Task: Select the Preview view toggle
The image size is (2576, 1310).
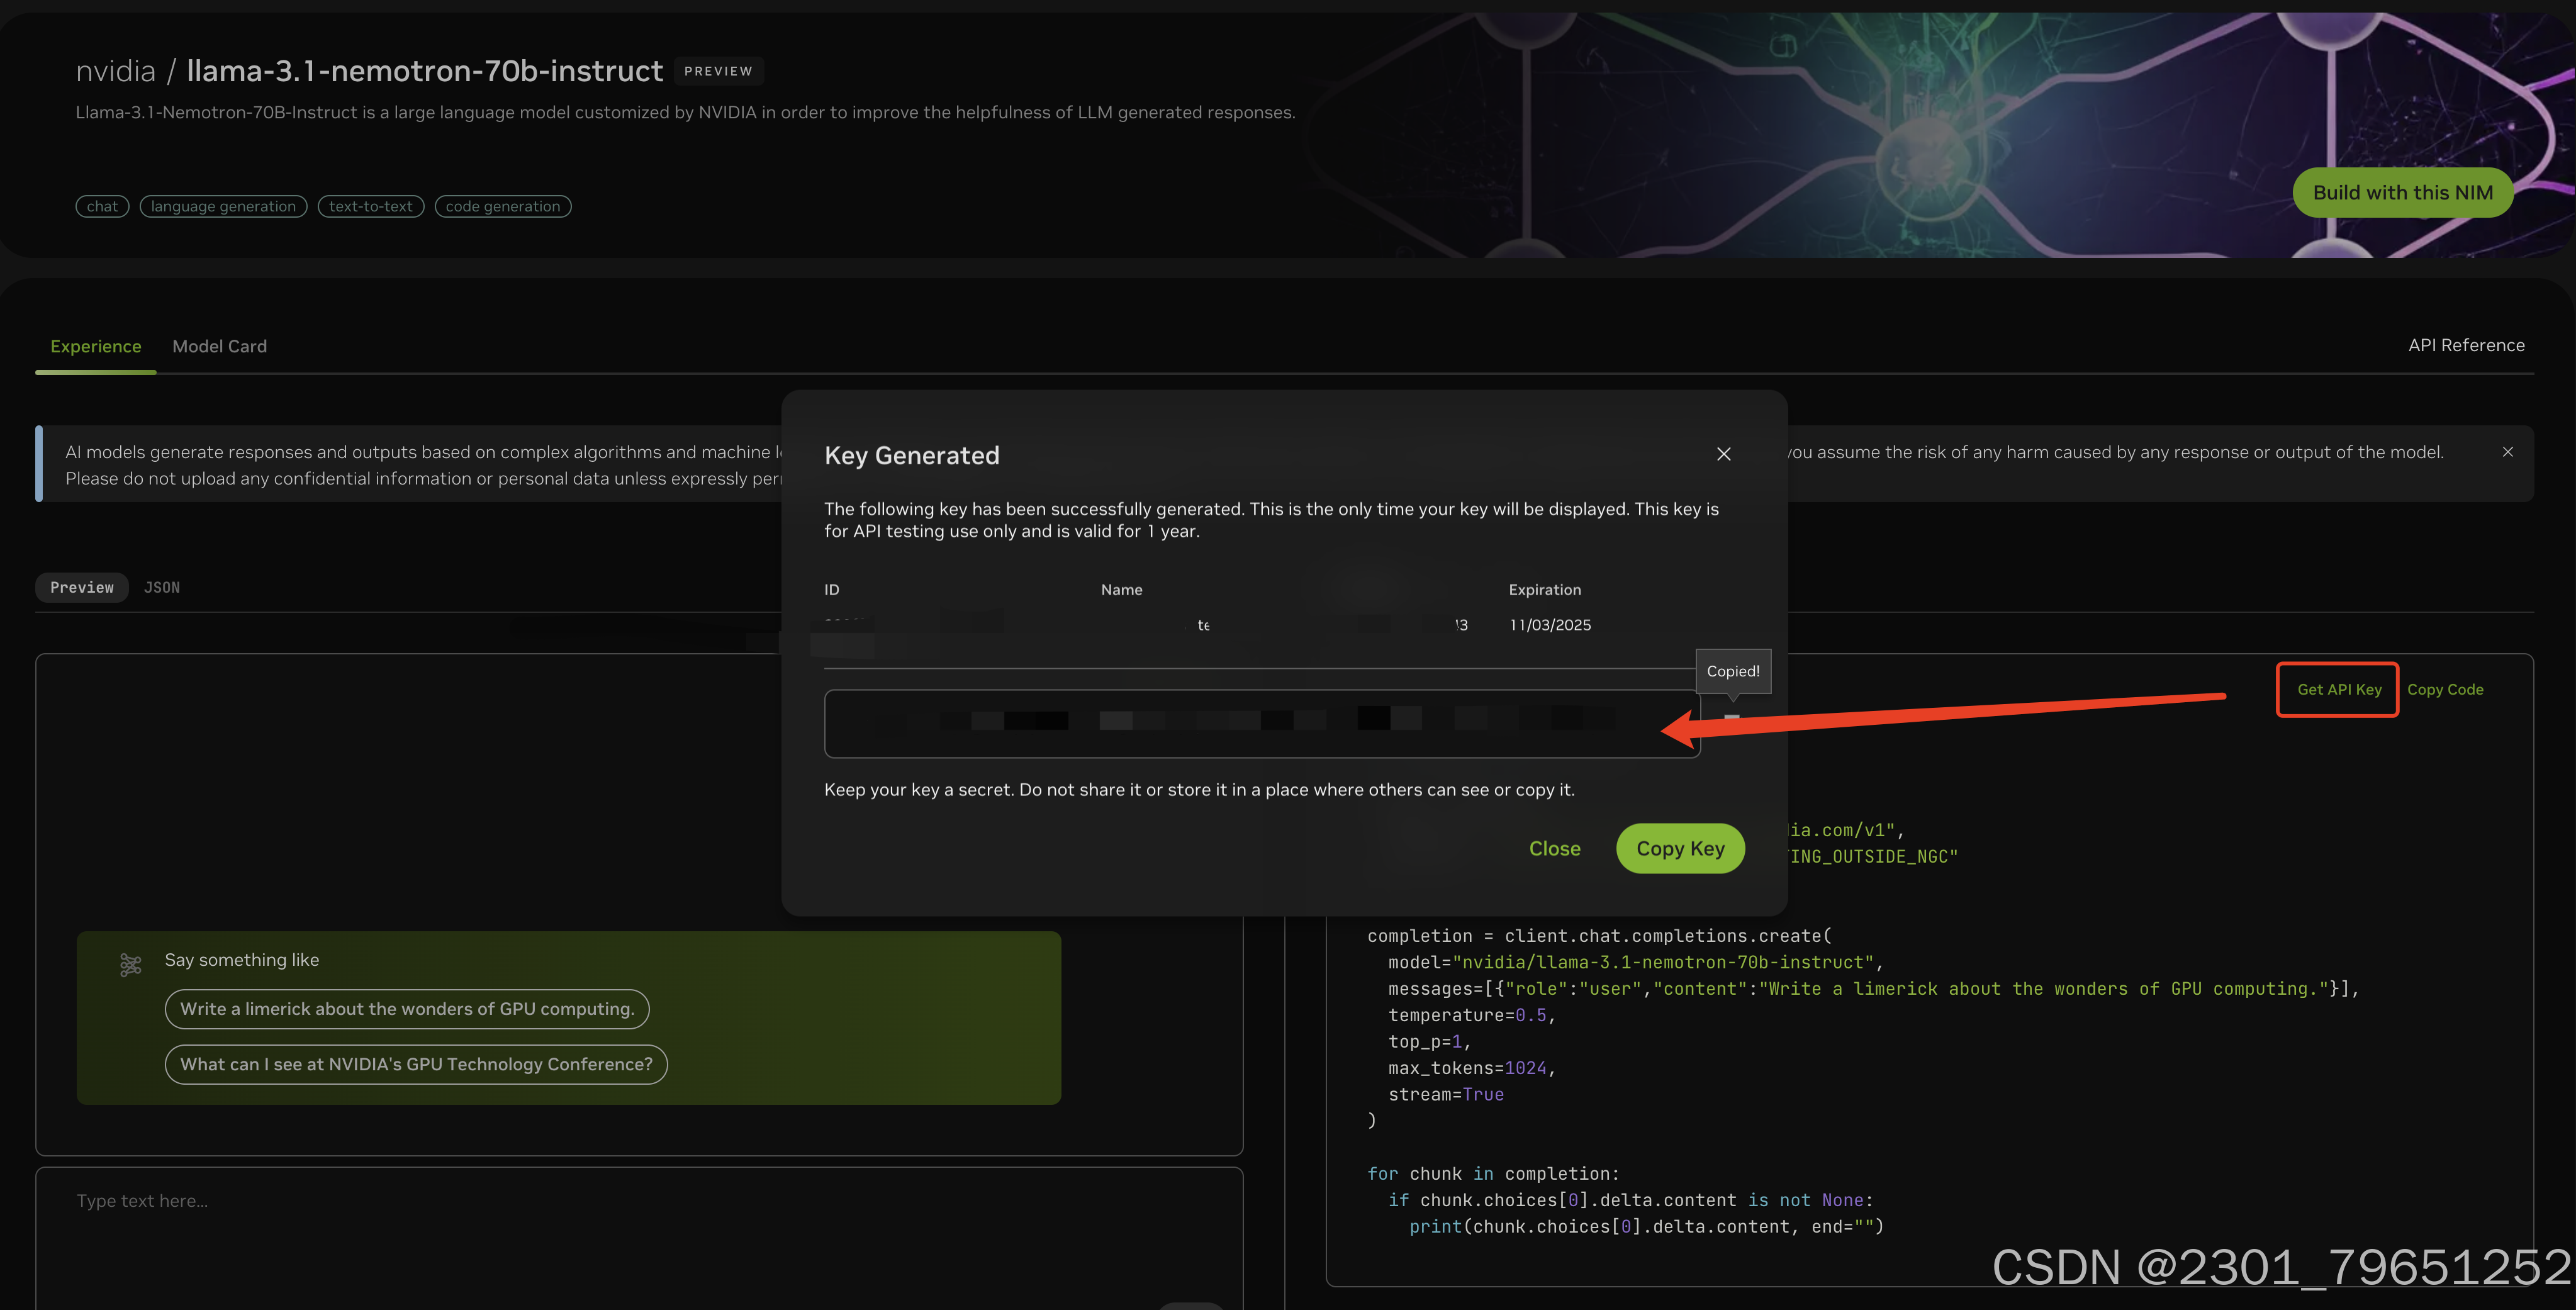Action: [82, 587]
